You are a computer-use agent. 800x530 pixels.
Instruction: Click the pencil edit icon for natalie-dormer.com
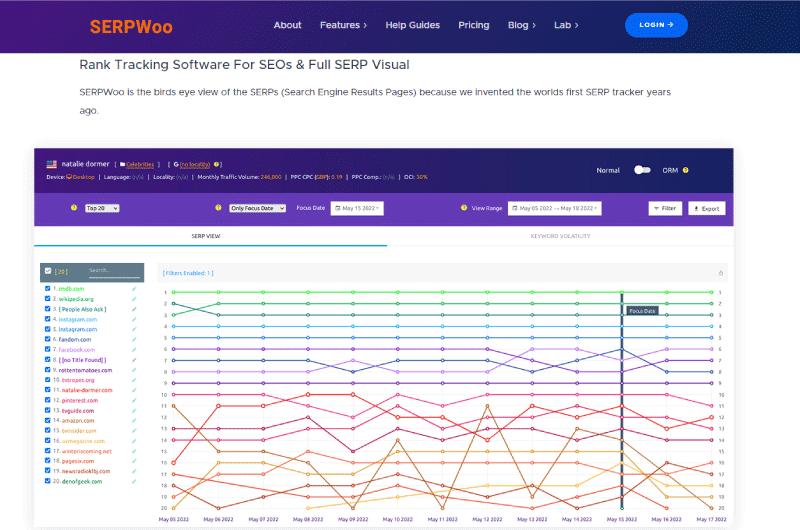(x=134, y=390)
